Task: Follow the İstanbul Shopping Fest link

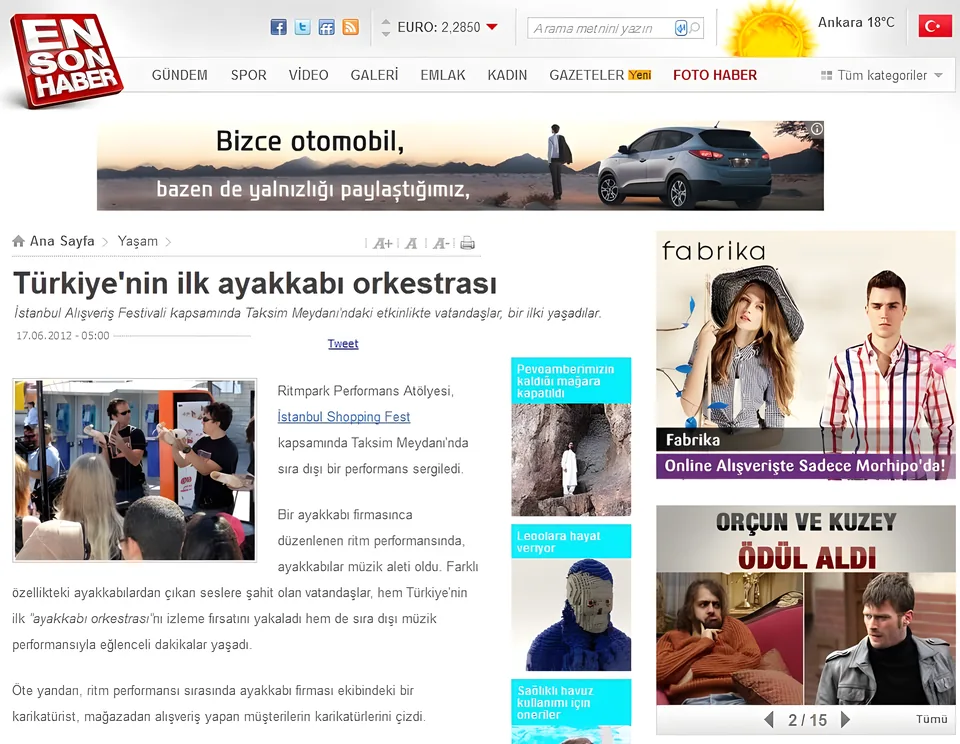Action: click(343, 417)
